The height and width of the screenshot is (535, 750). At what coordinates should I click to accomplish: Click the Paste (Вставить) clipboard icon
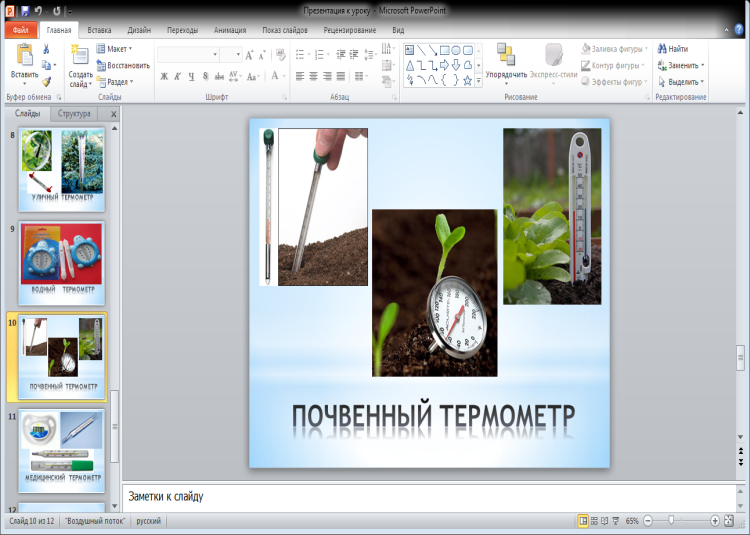[23, 55]
